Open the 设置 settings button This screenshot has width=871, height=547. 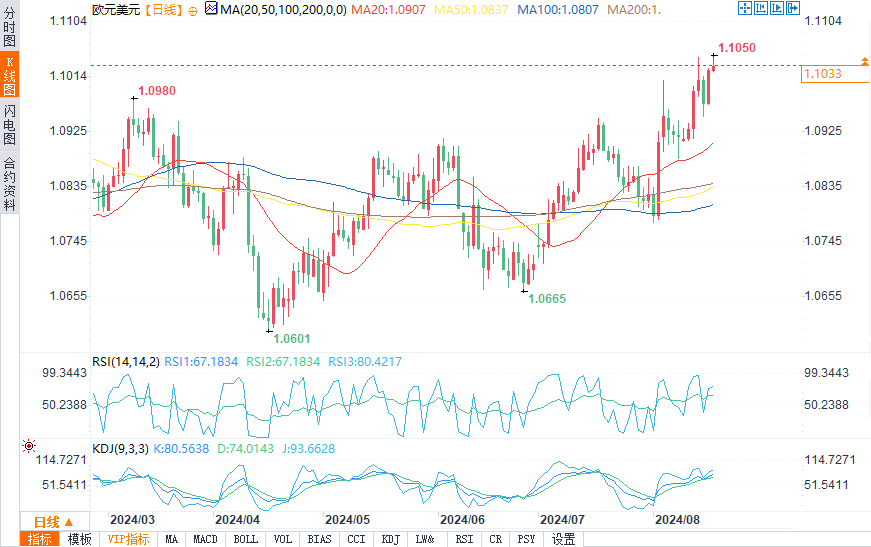[x=563, y=539]
